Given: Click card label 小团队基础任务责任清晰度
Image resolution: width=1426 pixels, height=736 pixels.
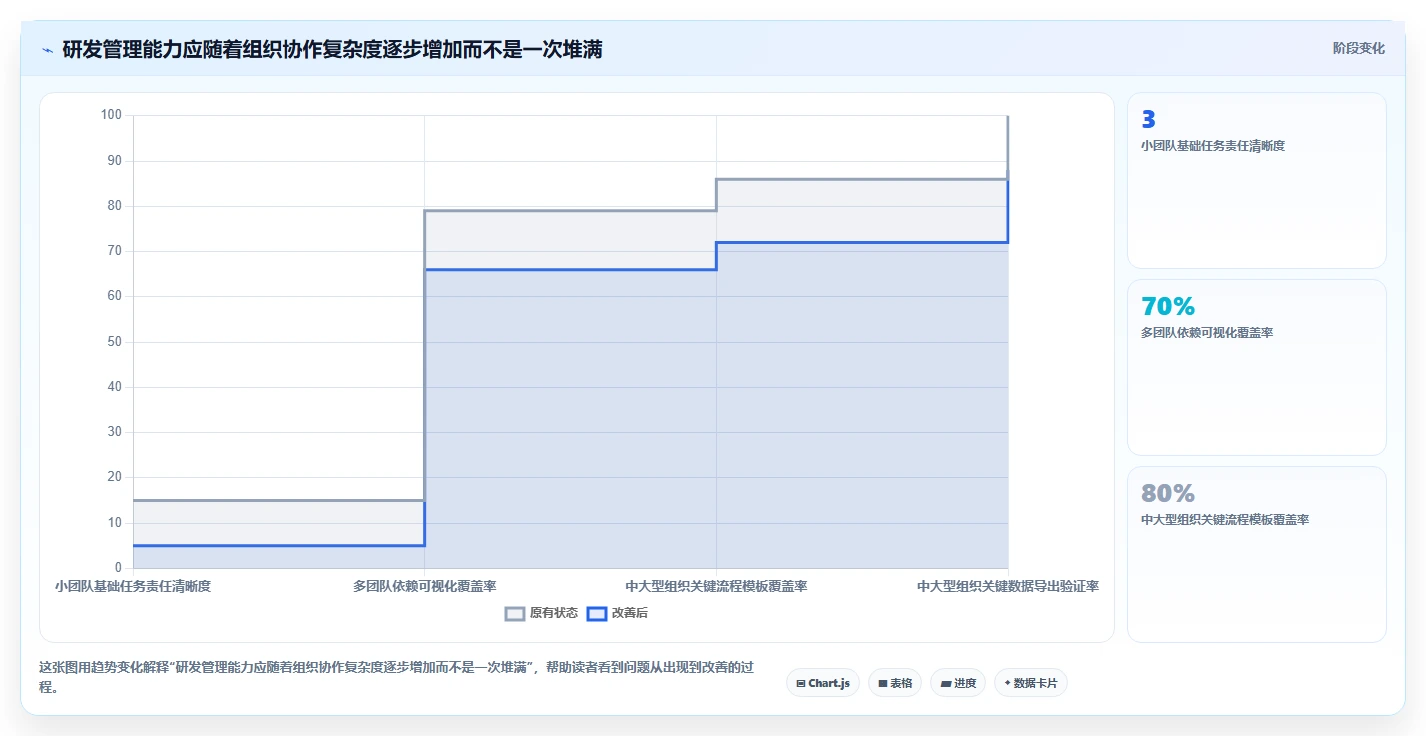Looking at the screenshot, I should coord(1212,146).
